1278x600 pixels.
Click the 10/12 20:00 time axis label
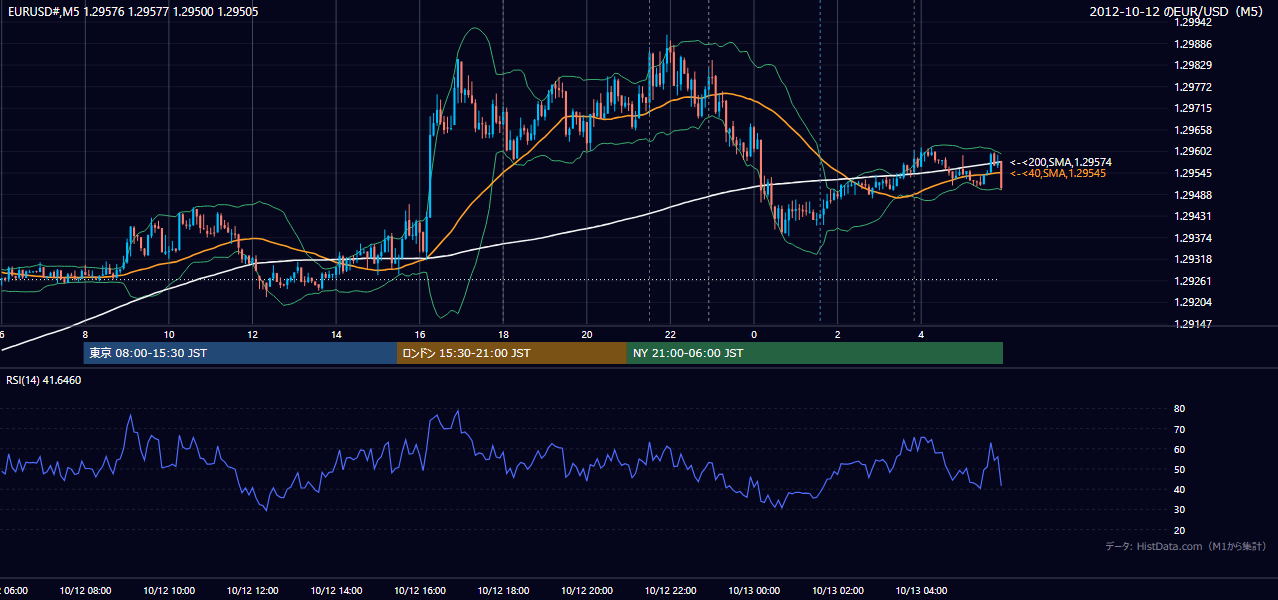coord(587,590)
